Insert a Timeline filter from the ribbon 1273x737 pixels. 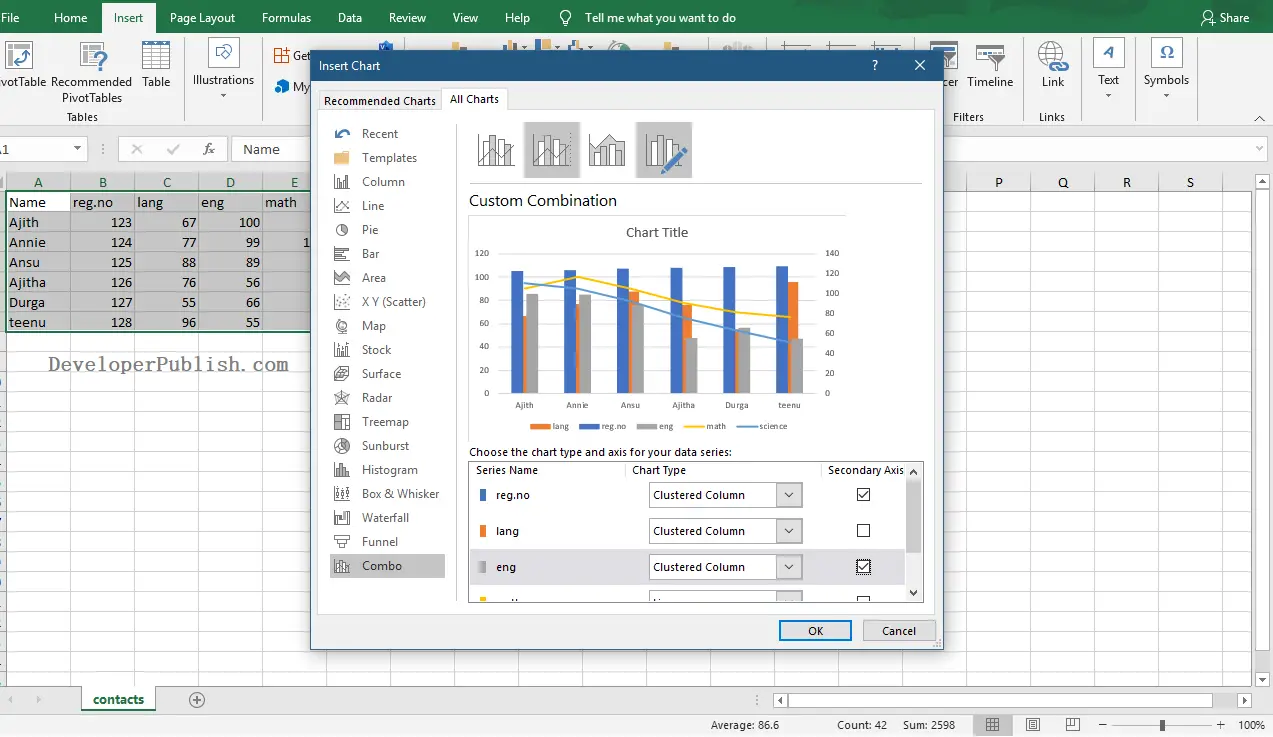[990, 65]
